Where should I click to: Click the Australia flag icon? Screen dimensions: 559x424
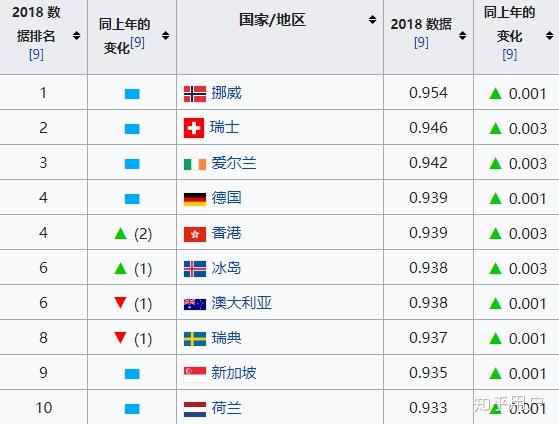pyautogui.click(x=195, y=304)
